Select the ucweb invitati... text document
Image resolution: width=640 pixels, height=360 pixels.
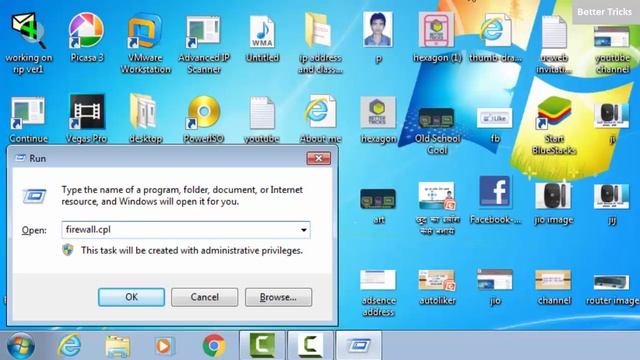[553, 43]
